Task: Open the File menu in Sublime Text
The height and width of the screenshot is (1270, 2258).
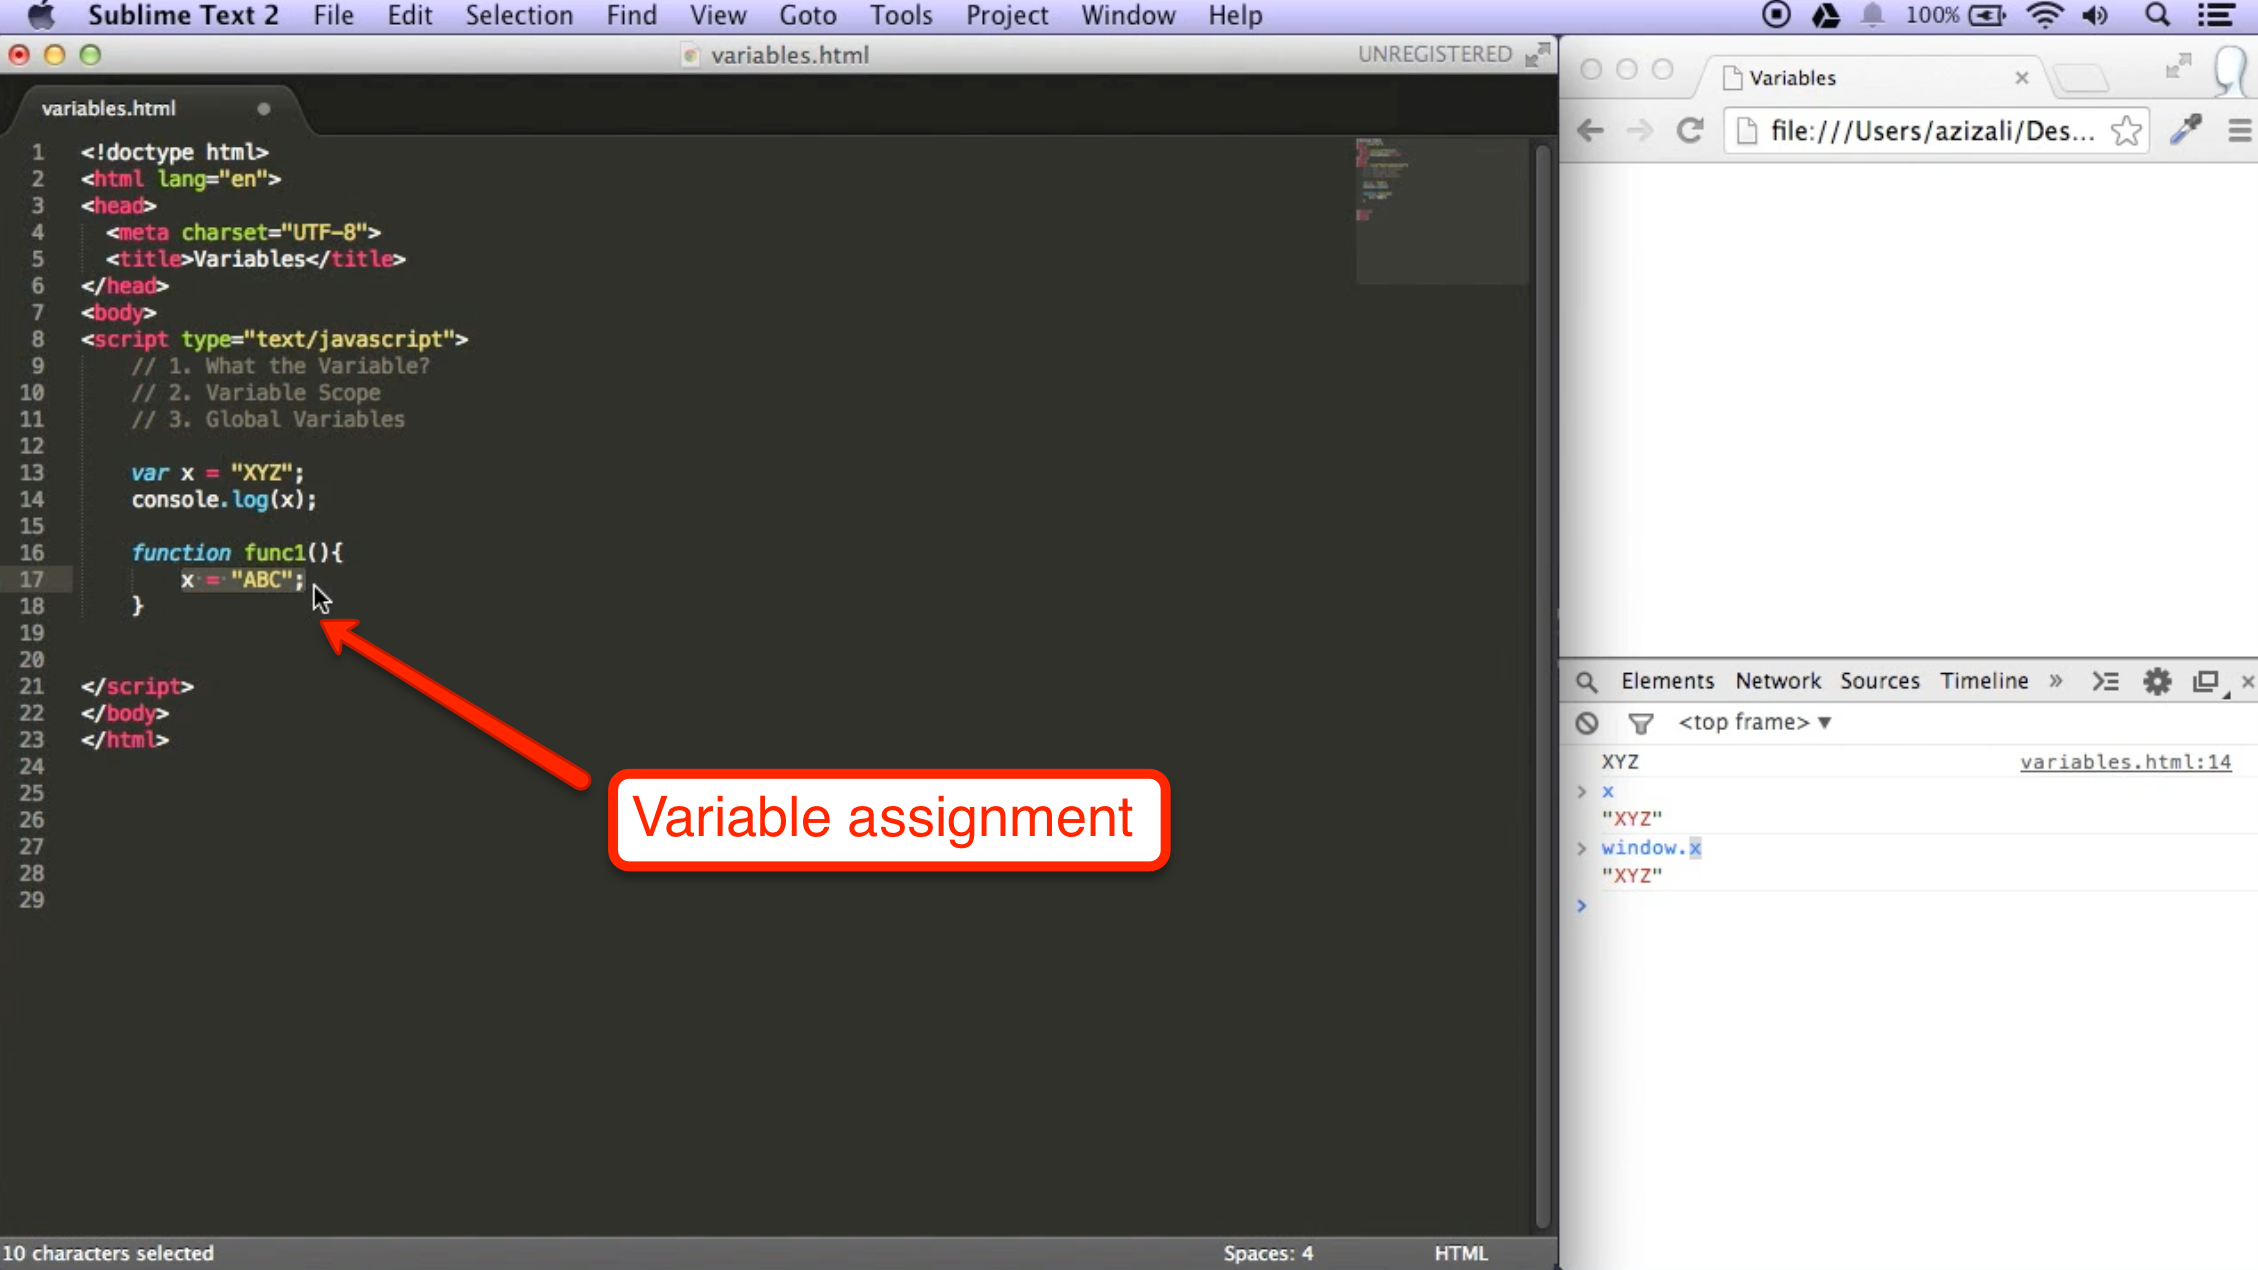Action: click(x=332, y=16)
